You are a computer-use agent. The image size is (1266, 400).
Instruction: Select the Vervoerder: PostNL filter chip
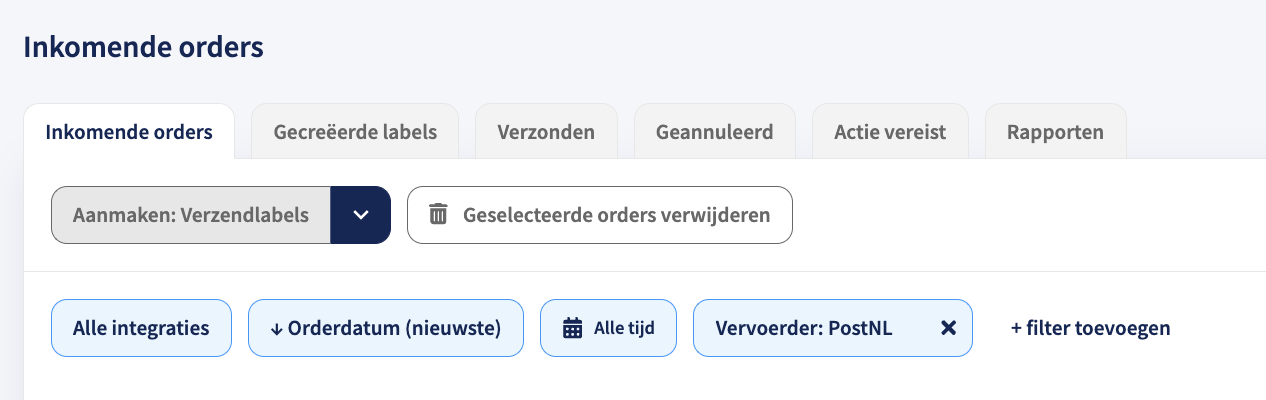coord(832,328)
